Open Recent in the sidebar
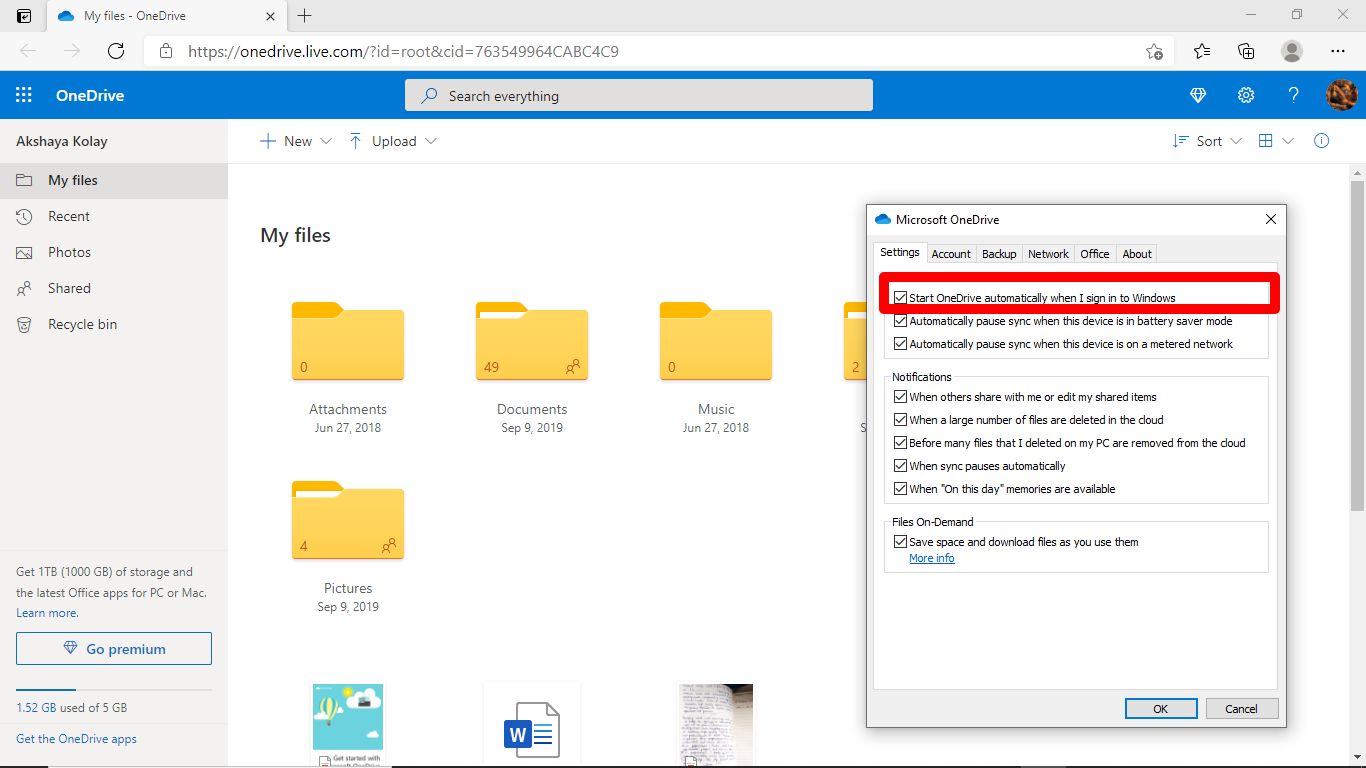Screen dimensions: 1366x768 point(114,216)
